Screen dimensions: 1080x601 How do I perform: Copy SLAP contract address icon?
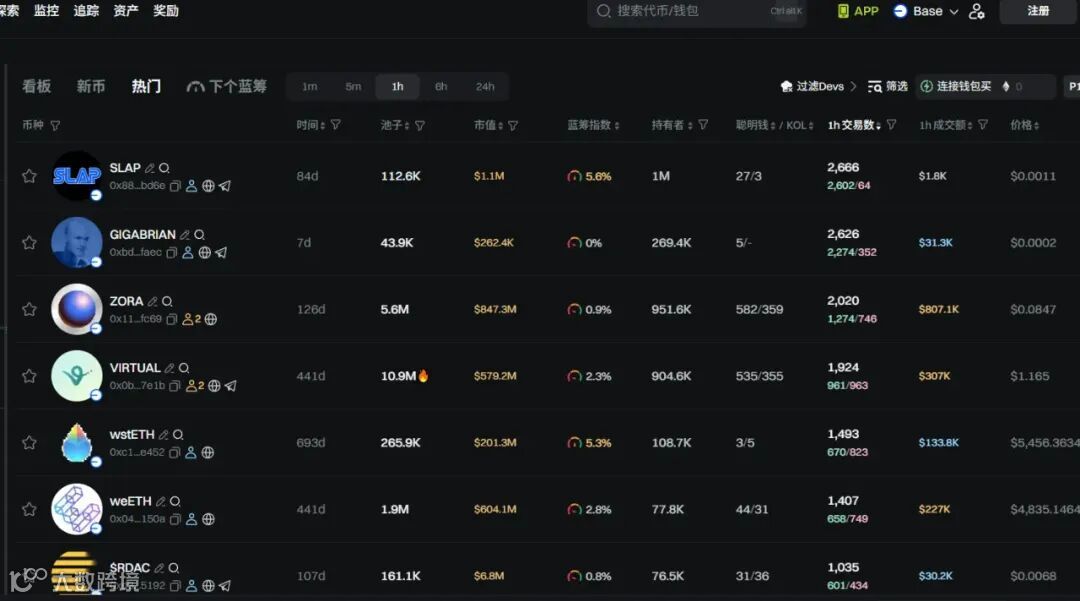176,186
